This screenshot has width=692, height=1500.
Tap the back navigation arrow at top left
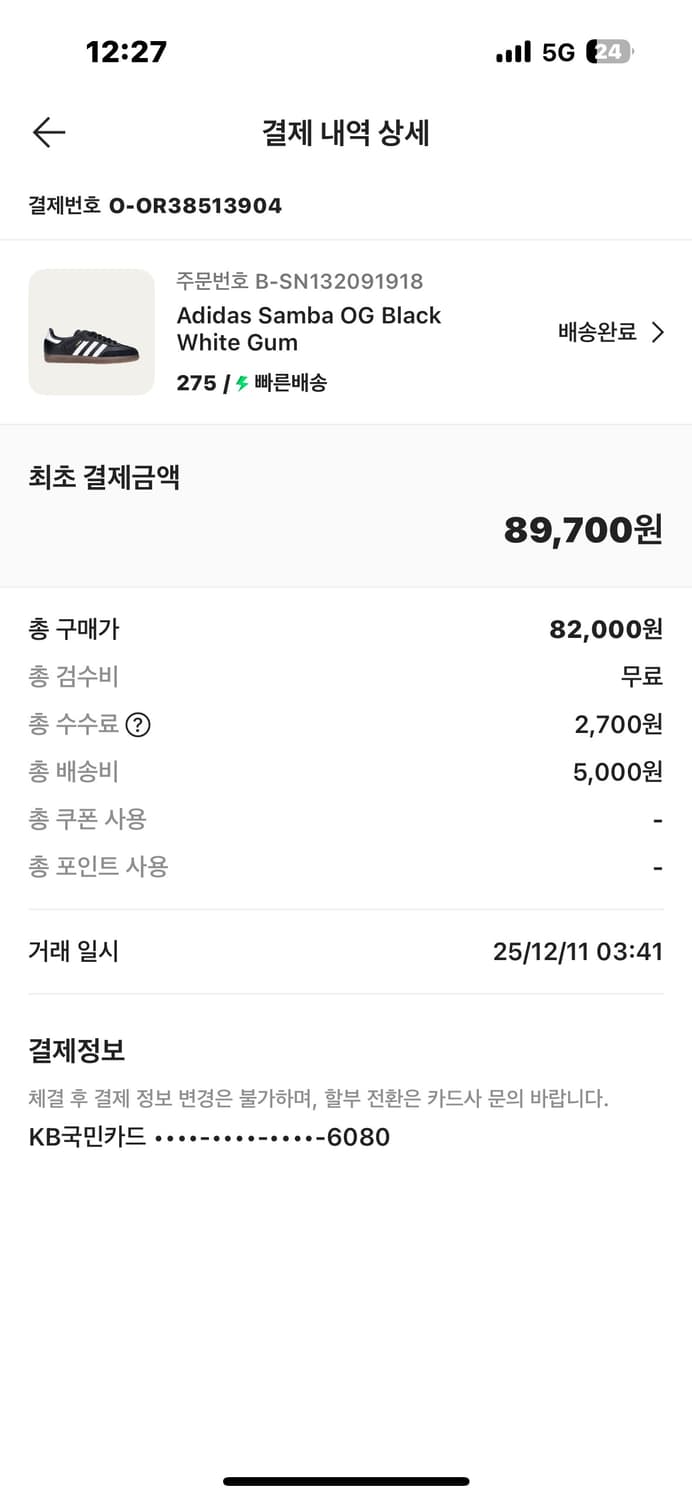coord(48,132)
